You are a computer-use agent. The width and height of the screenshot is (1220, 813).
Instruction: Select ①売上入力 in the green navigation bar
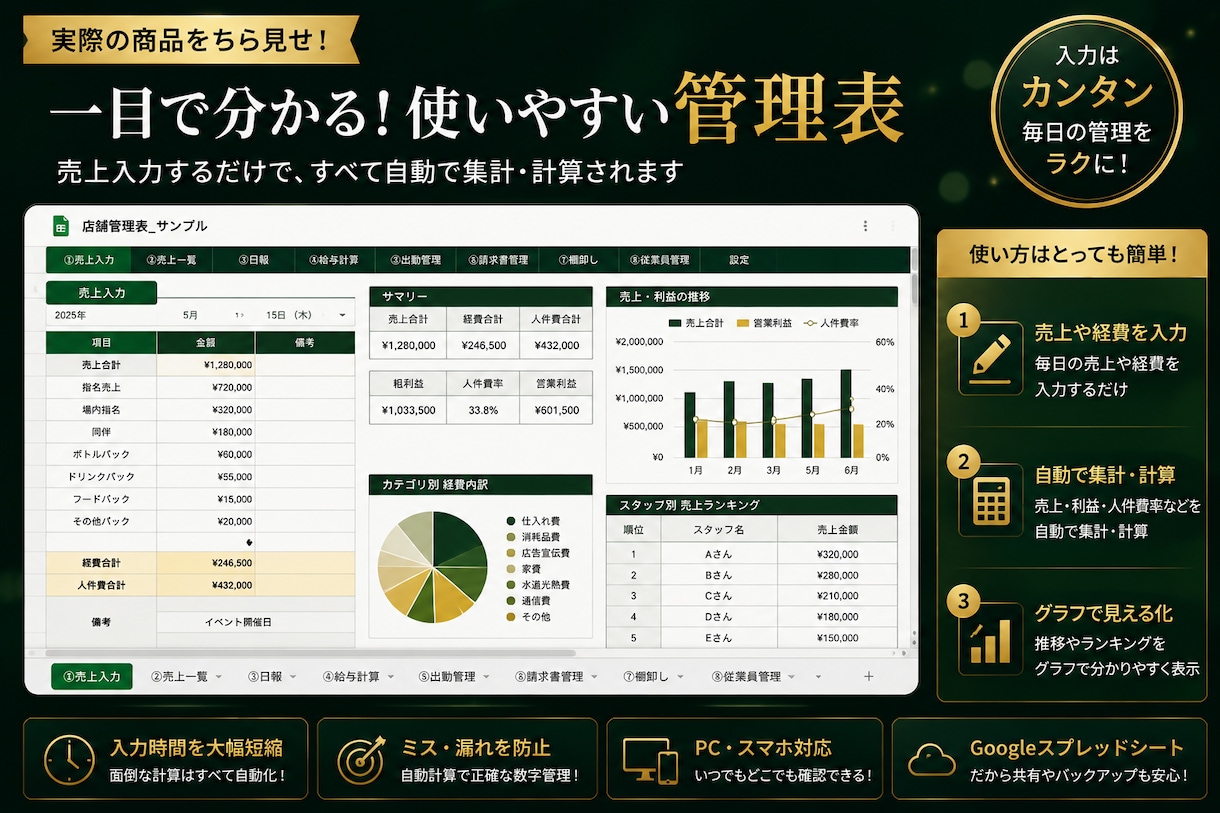pos(89,260)
